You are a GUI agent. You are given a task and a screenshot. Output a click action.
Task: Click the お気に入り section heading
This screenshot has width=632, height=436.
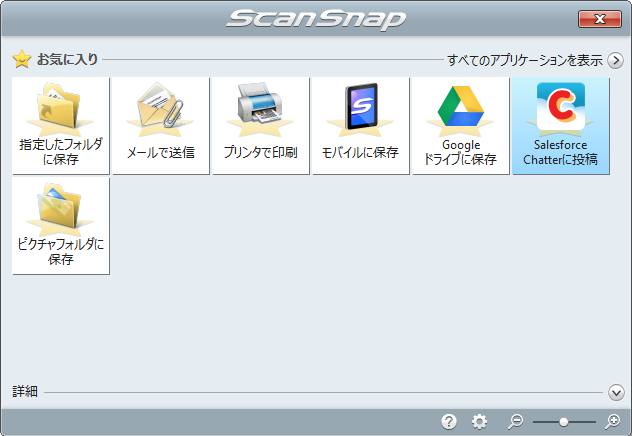[x=67, y=60]
